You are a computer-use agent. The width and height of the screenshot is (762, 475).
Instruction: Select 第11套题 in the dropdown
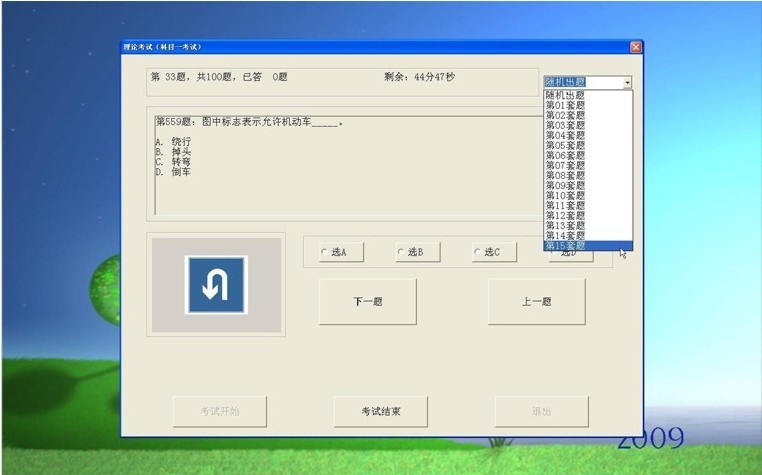click(588, 205)
